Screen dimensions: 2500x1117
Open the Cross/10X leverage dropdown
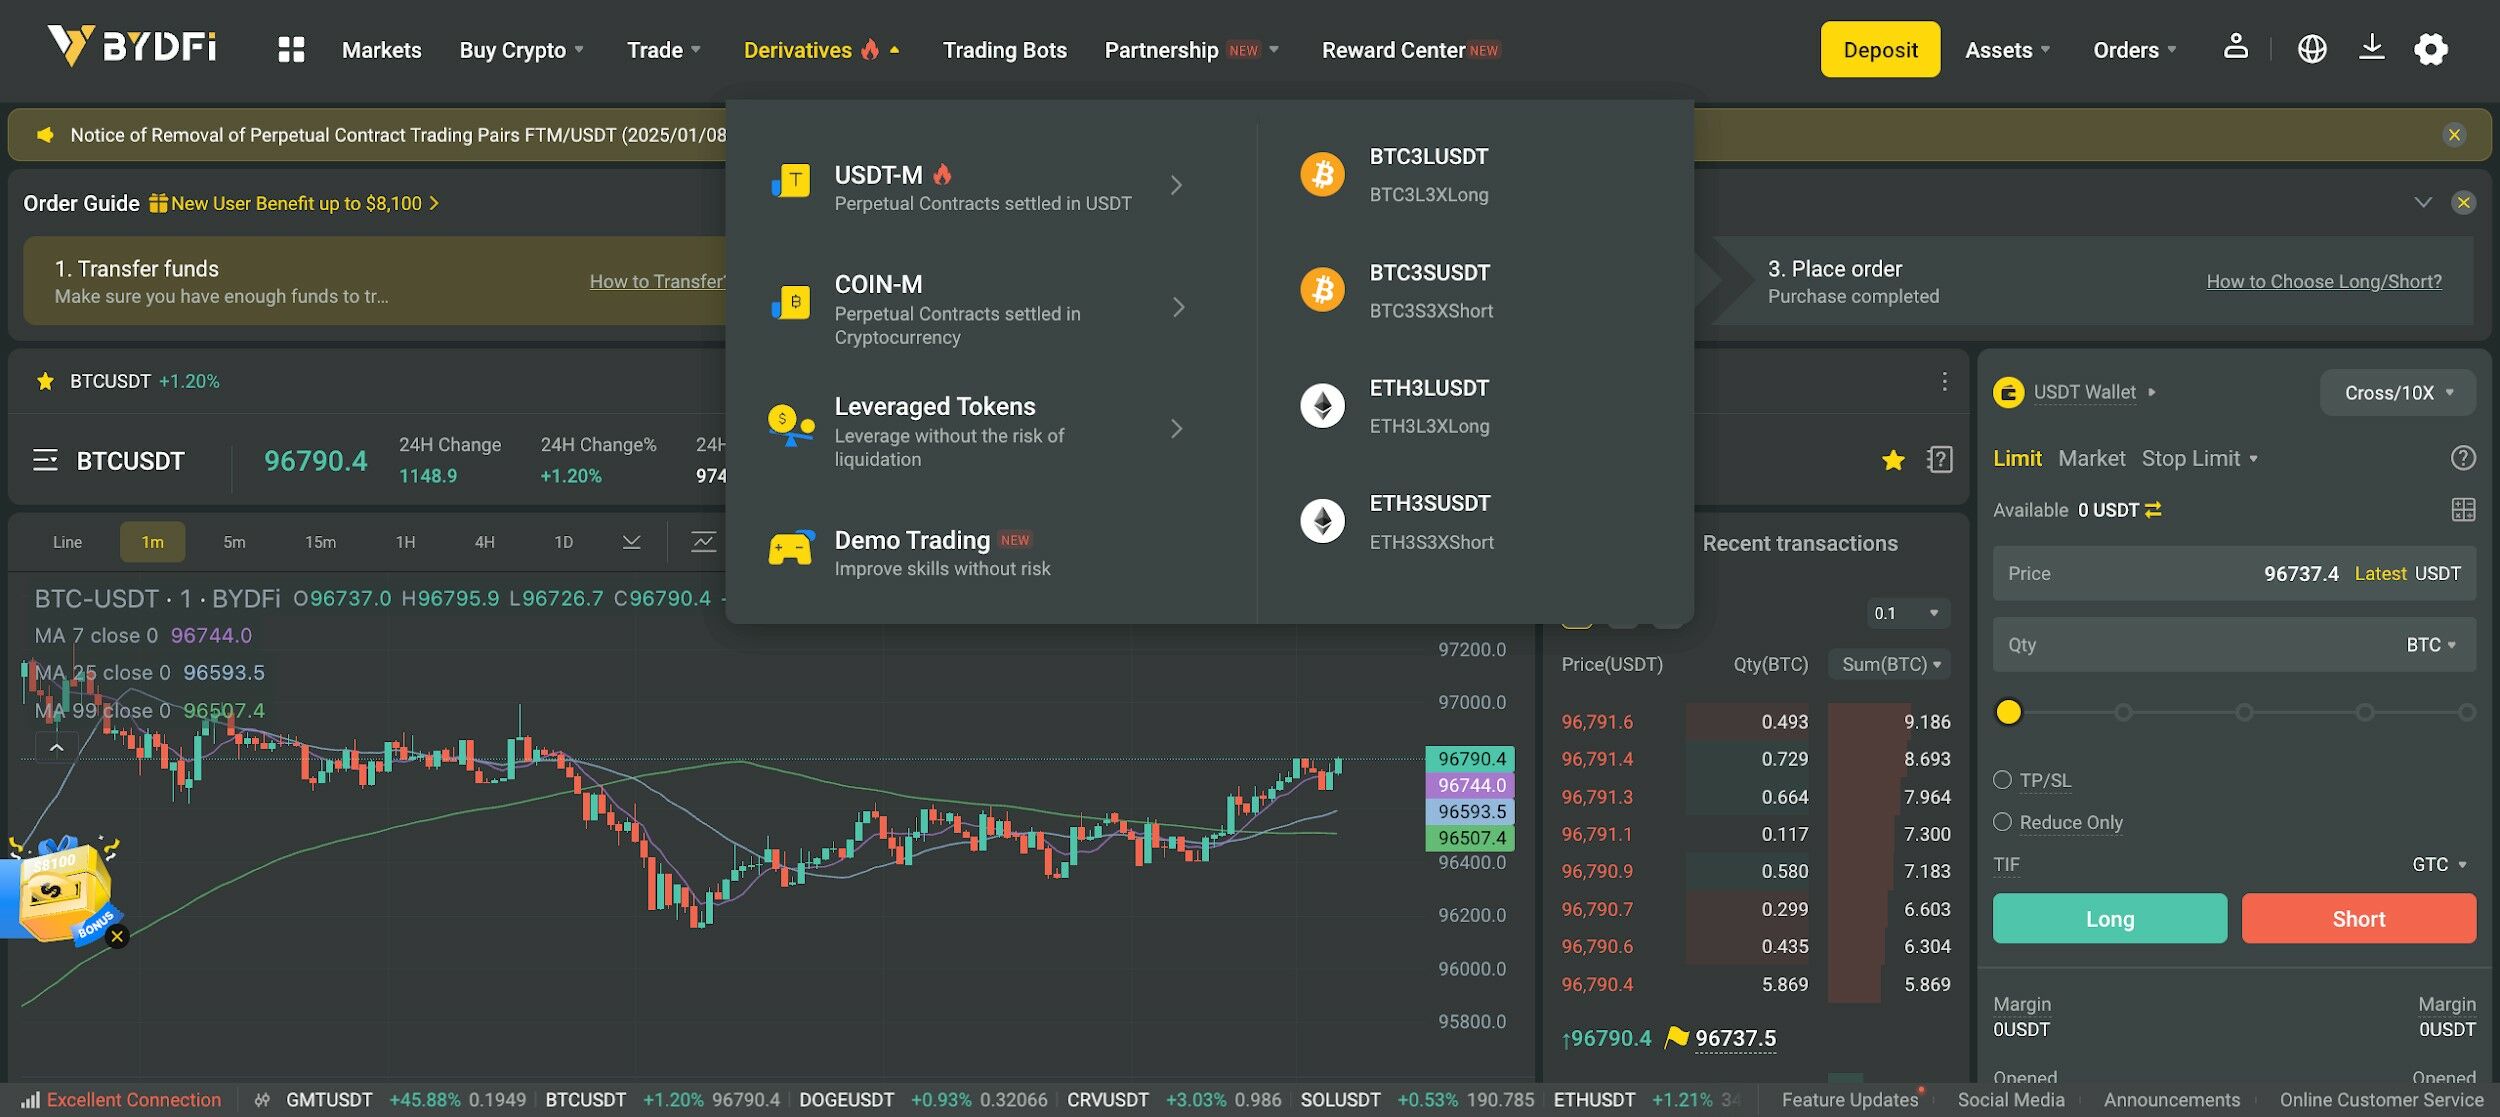click(2397, 392)
